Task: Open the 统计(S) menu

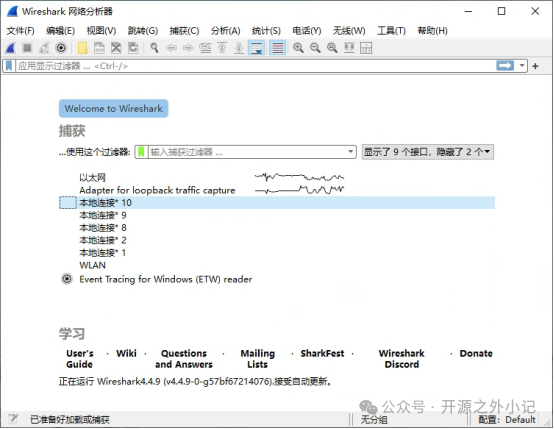Action: coord(266,31)
